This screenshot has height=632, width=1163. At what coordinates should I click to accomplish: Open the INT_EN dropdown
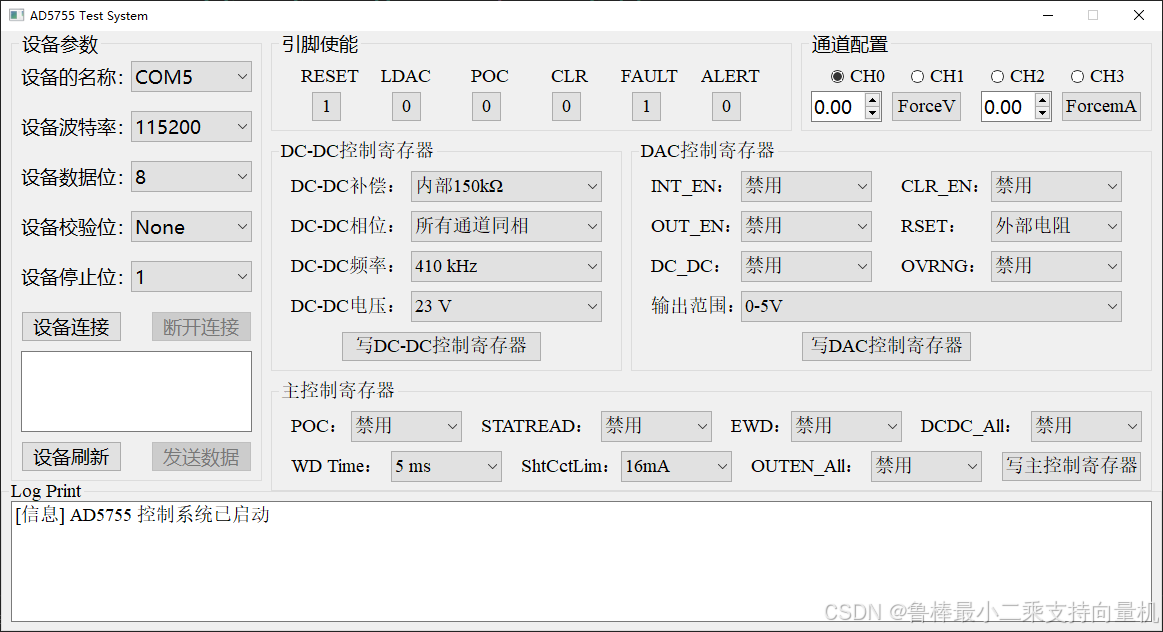806,186
